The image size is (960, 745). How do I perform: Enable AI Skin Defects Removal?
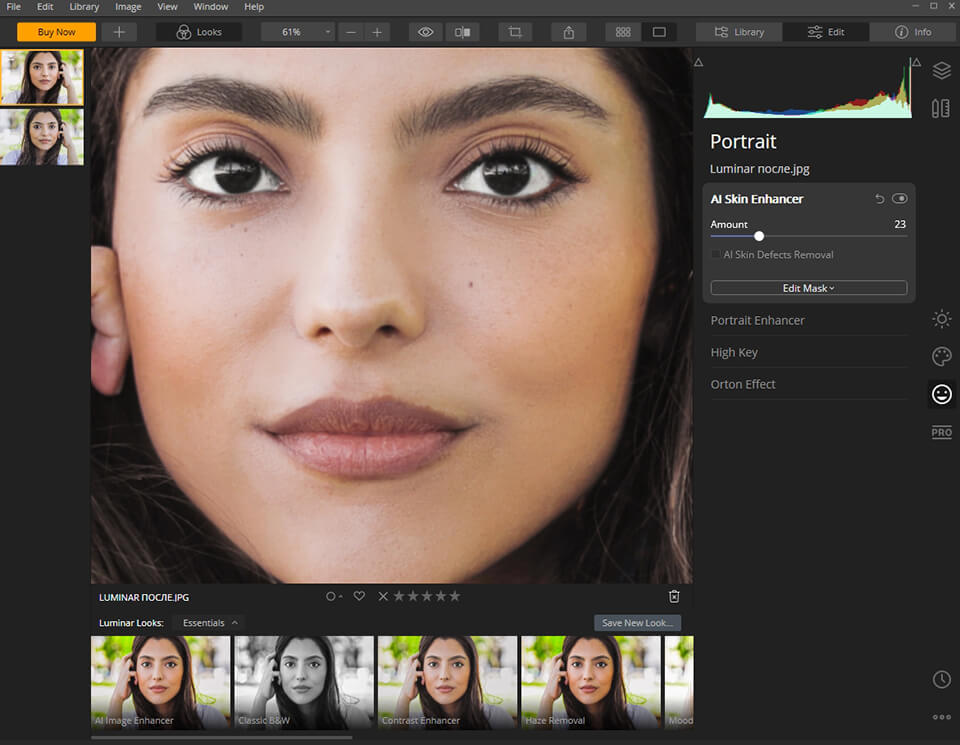coord(716,254)
